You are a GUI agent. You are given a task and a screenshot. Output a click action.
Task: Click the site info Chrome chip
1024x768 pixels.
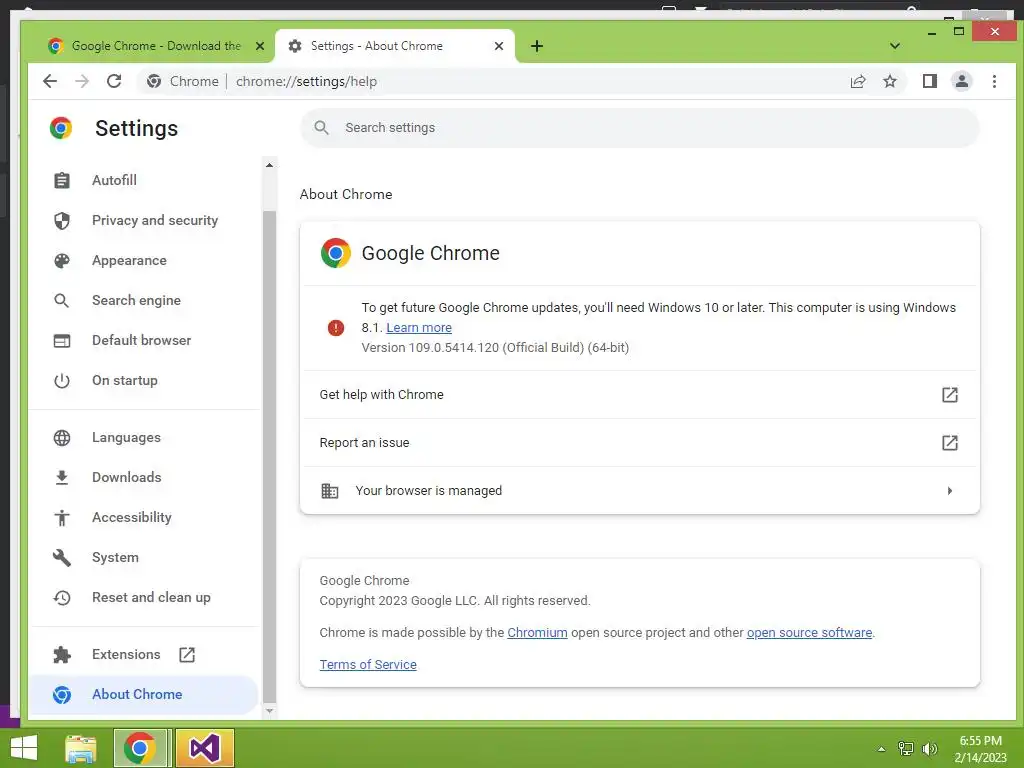click(183, 82)
